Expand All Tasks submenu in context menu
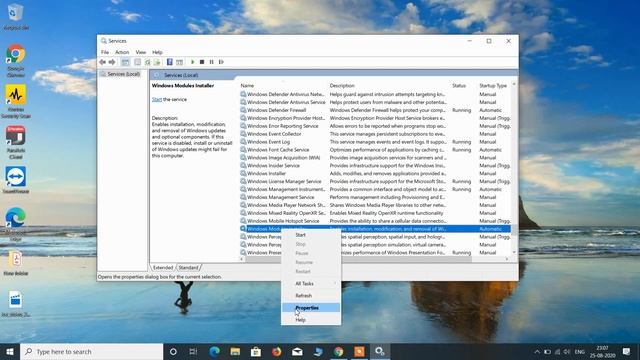The image size is (640, 360). click(311, 283)
